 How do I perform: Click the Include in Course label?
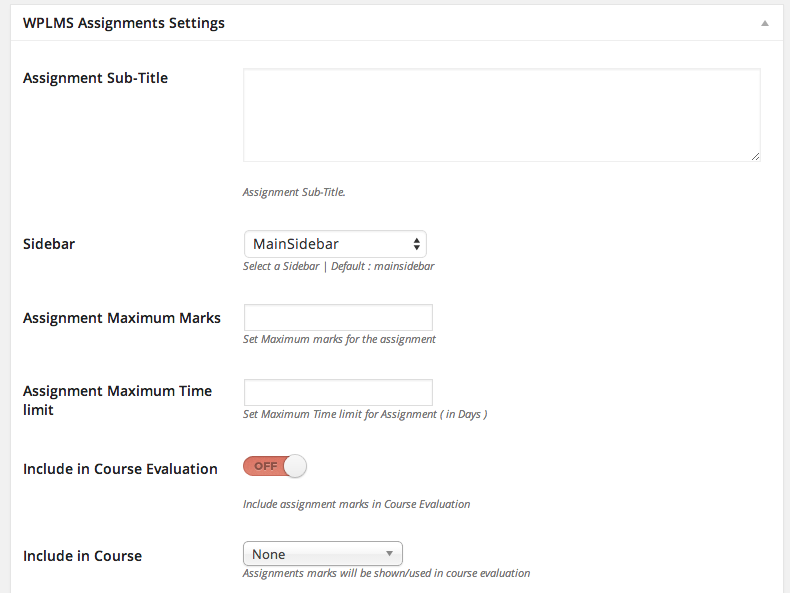point(83,556)
